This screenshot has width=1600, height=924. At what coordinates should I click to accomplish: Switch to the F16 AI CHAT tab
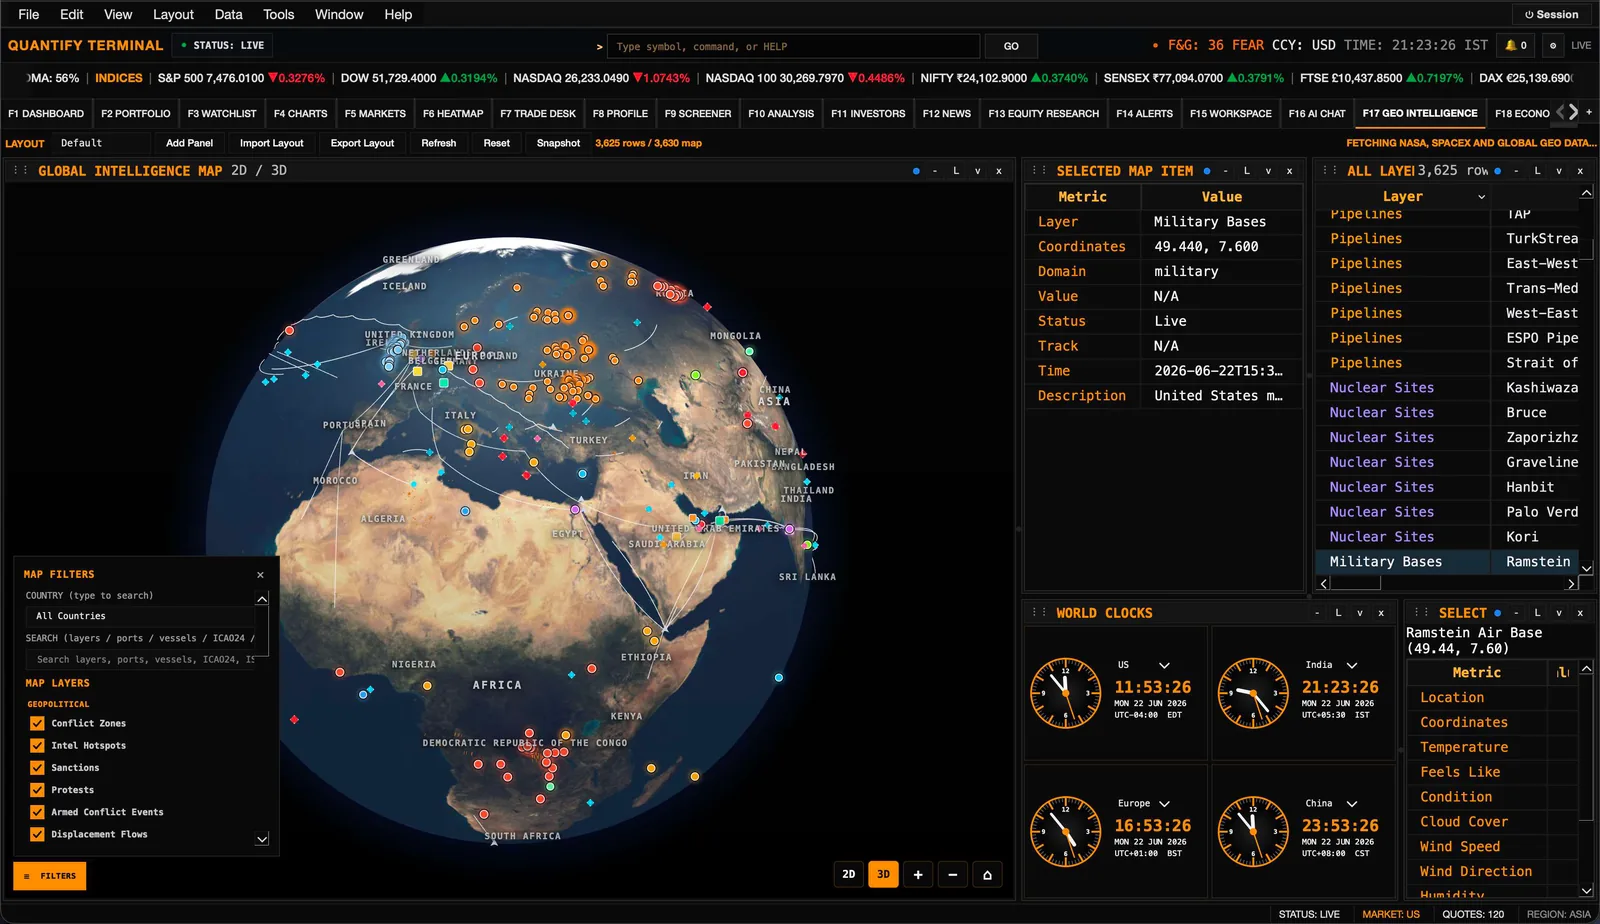[x=1317, y=114]
